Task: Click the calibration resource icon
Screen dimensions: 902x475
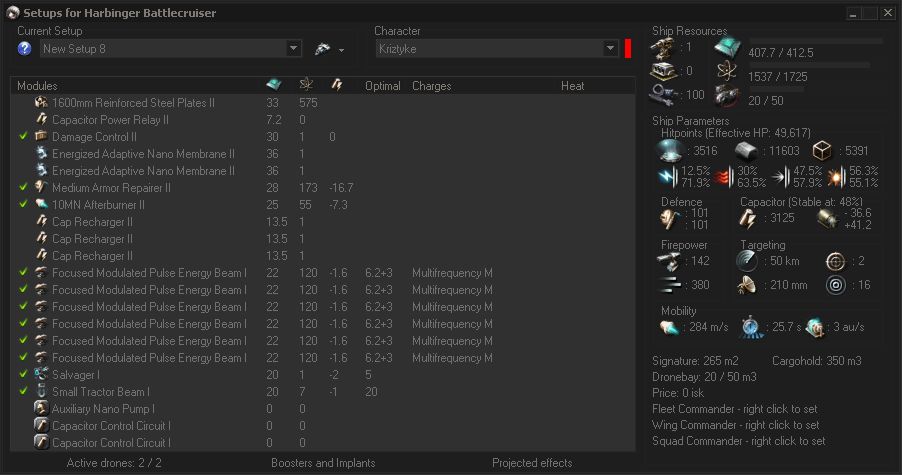Action: [663, 95]
